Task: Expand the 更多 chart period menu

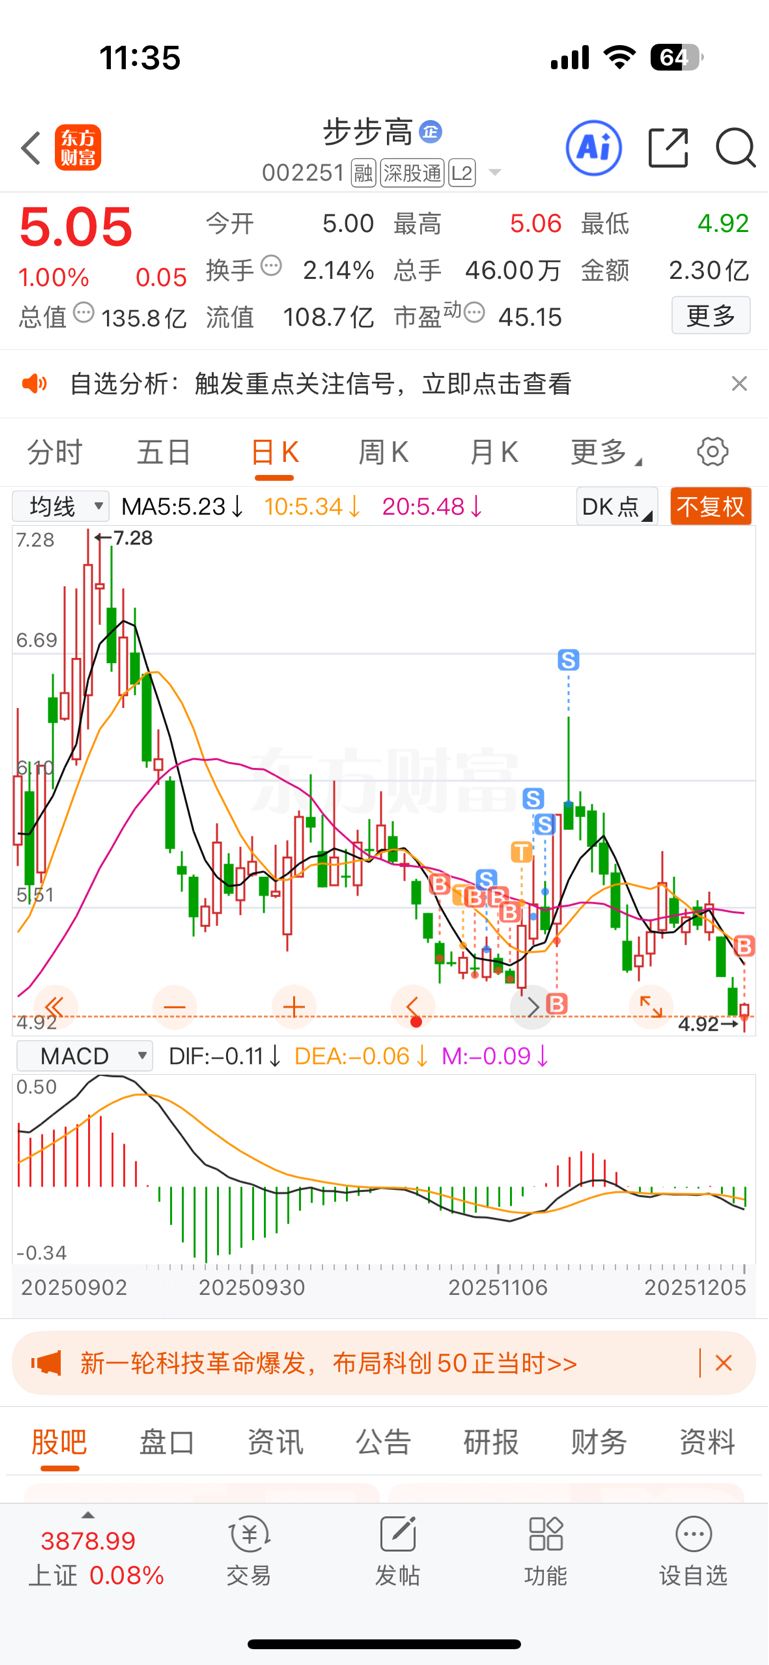Action: [x=606, y=453]
